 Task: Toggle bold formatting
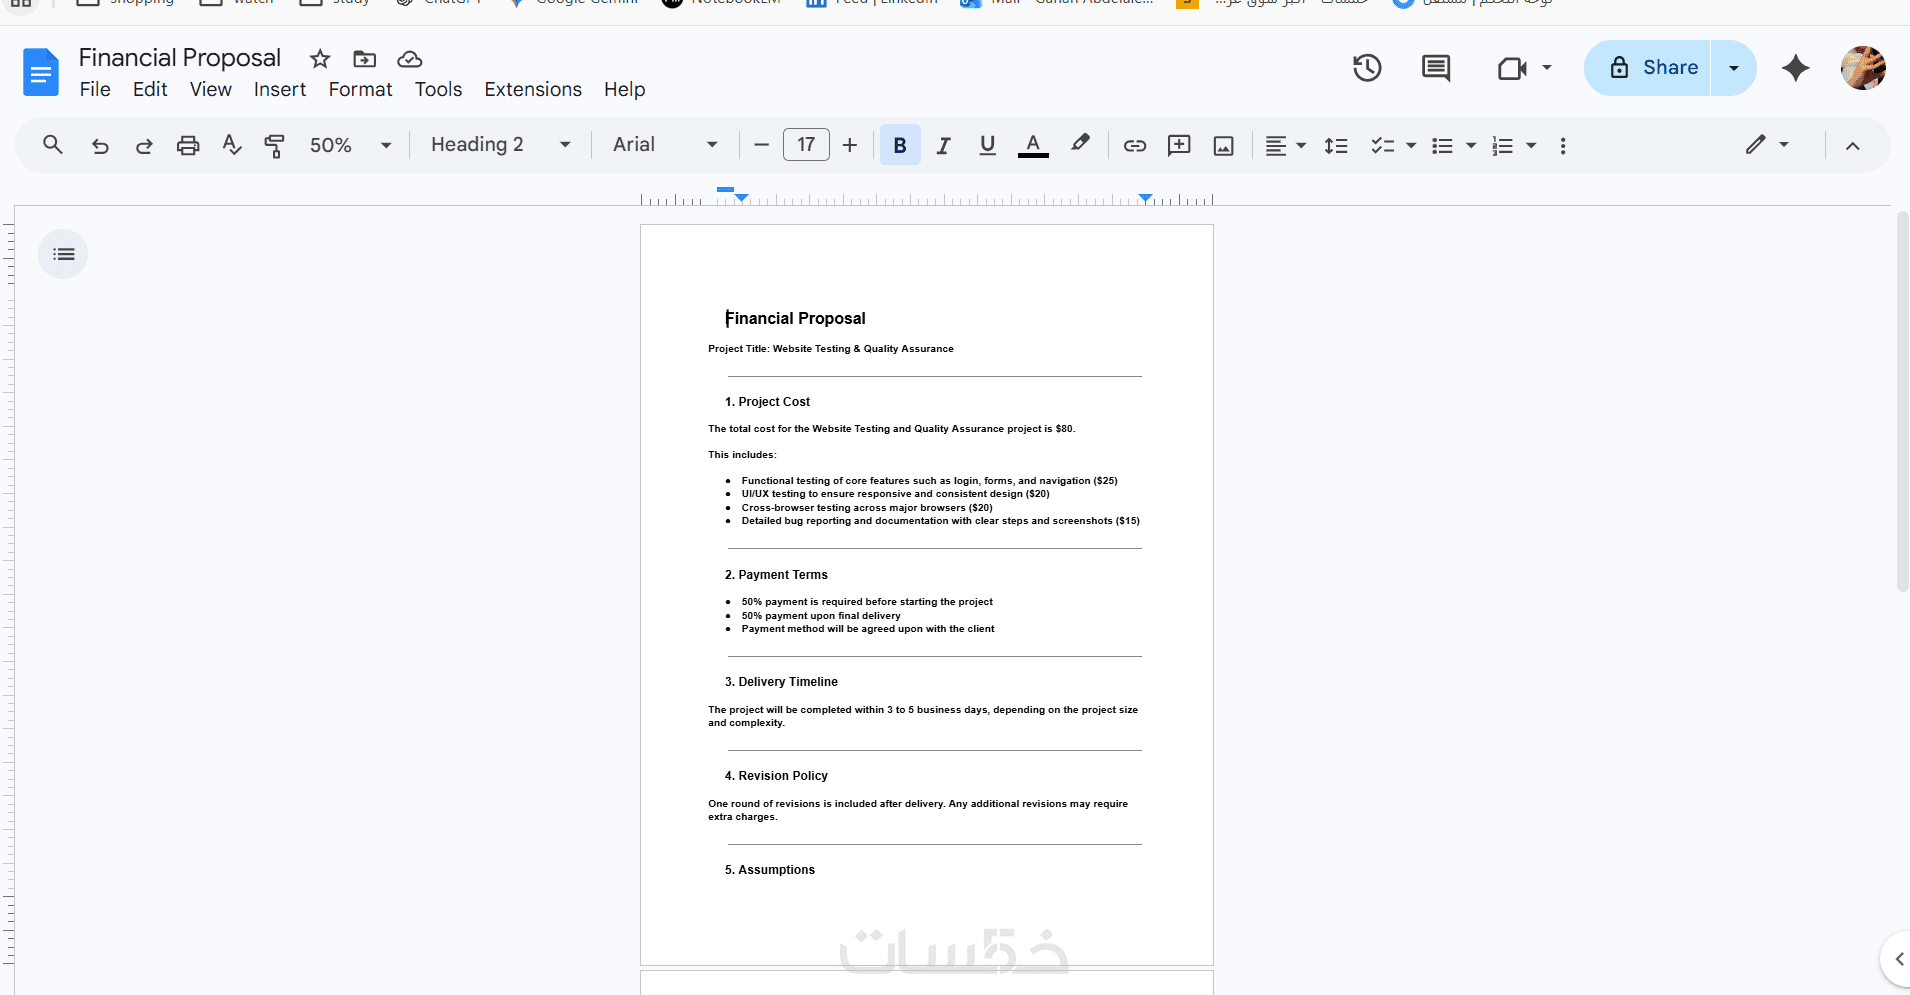click(x=900, y=145)
